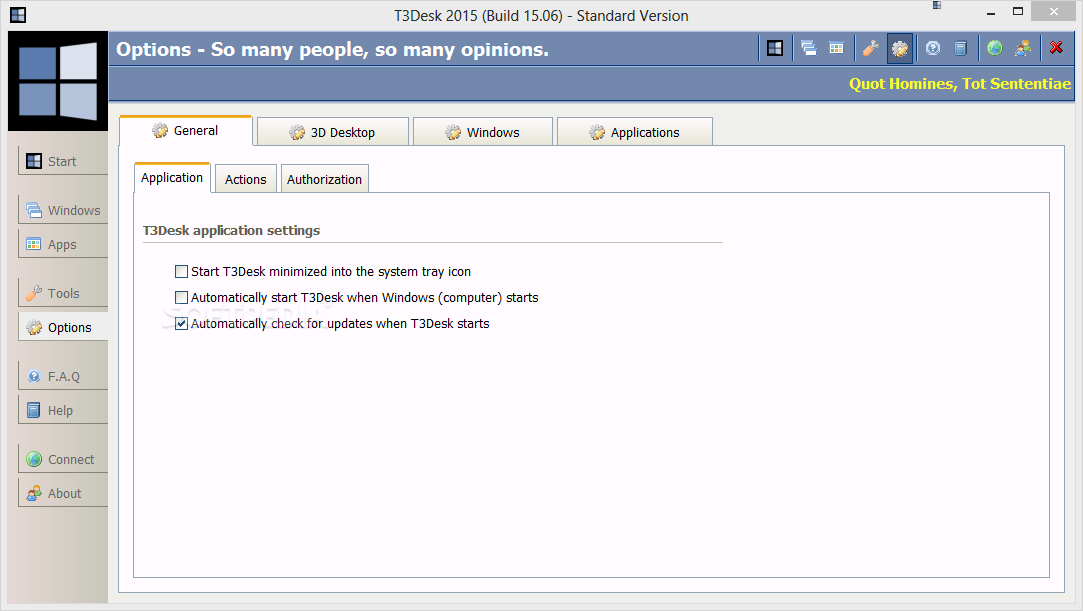The height and width of the screenshot is (611, 1083).
Task: Uncheck automatically check for updates option
Action: point(182,323)
